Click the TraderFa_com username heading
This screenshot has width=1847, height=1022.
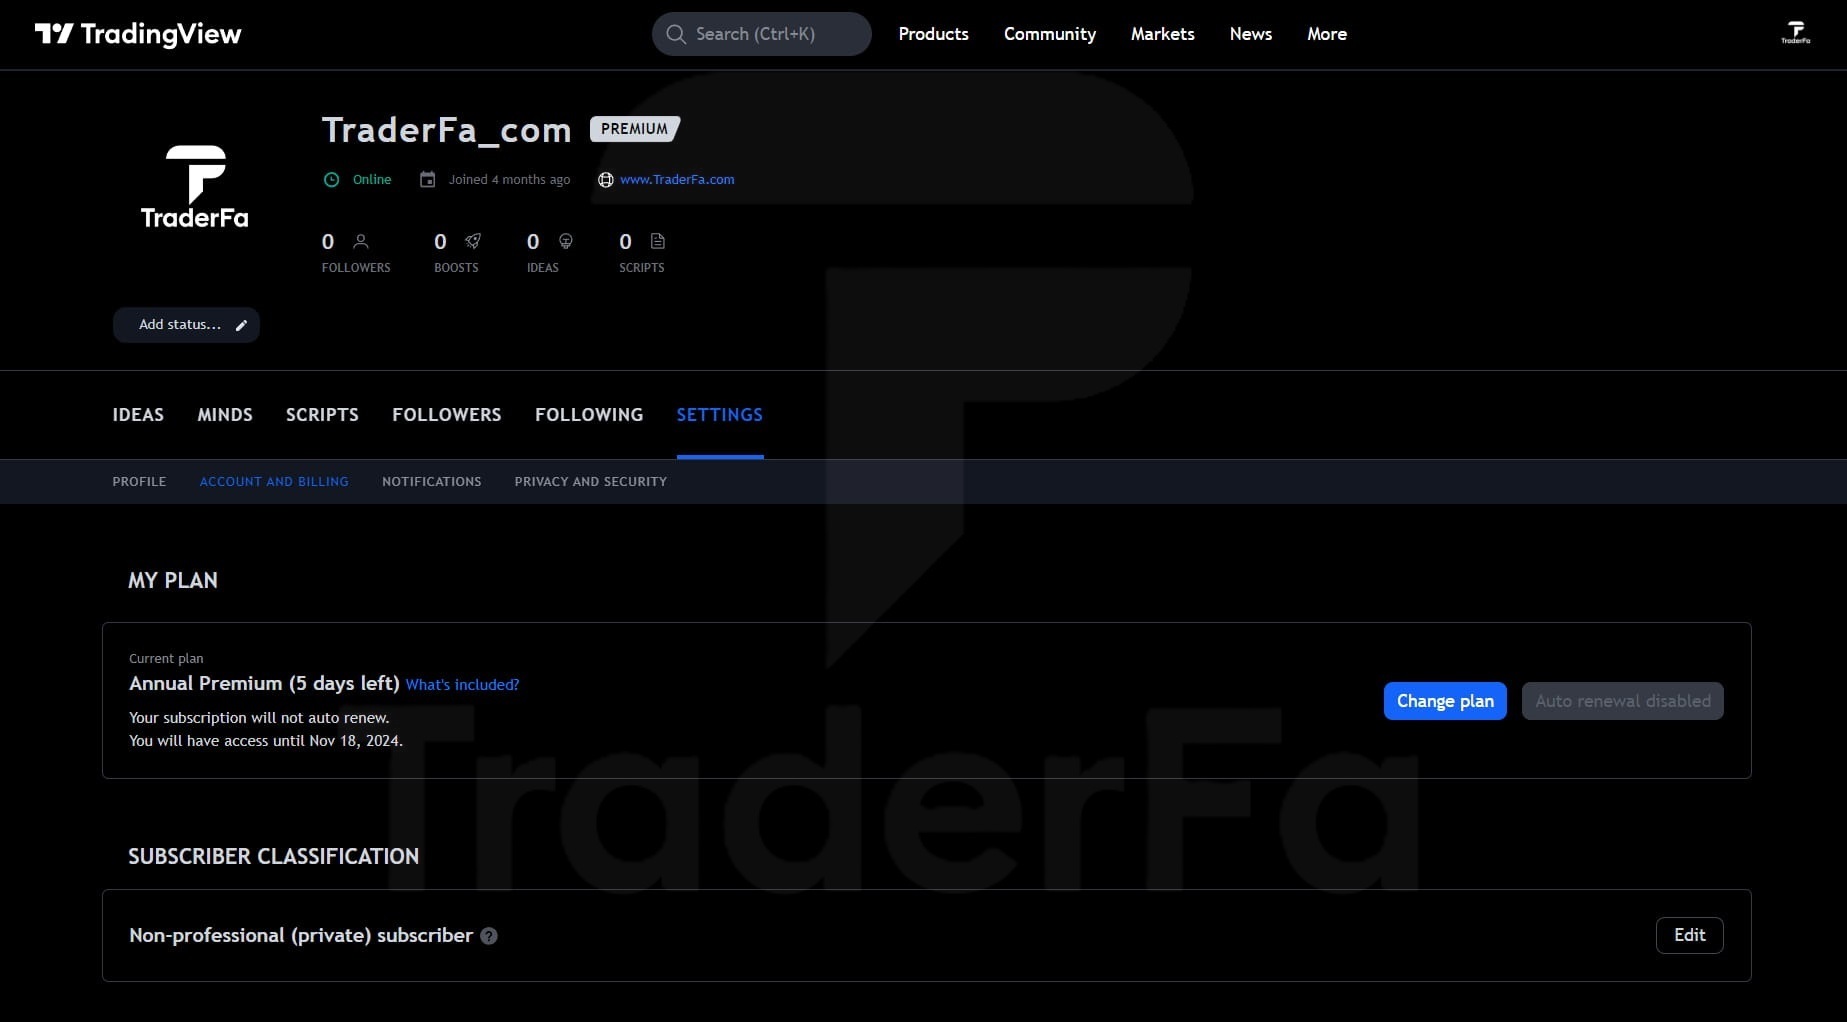(446, 130)
